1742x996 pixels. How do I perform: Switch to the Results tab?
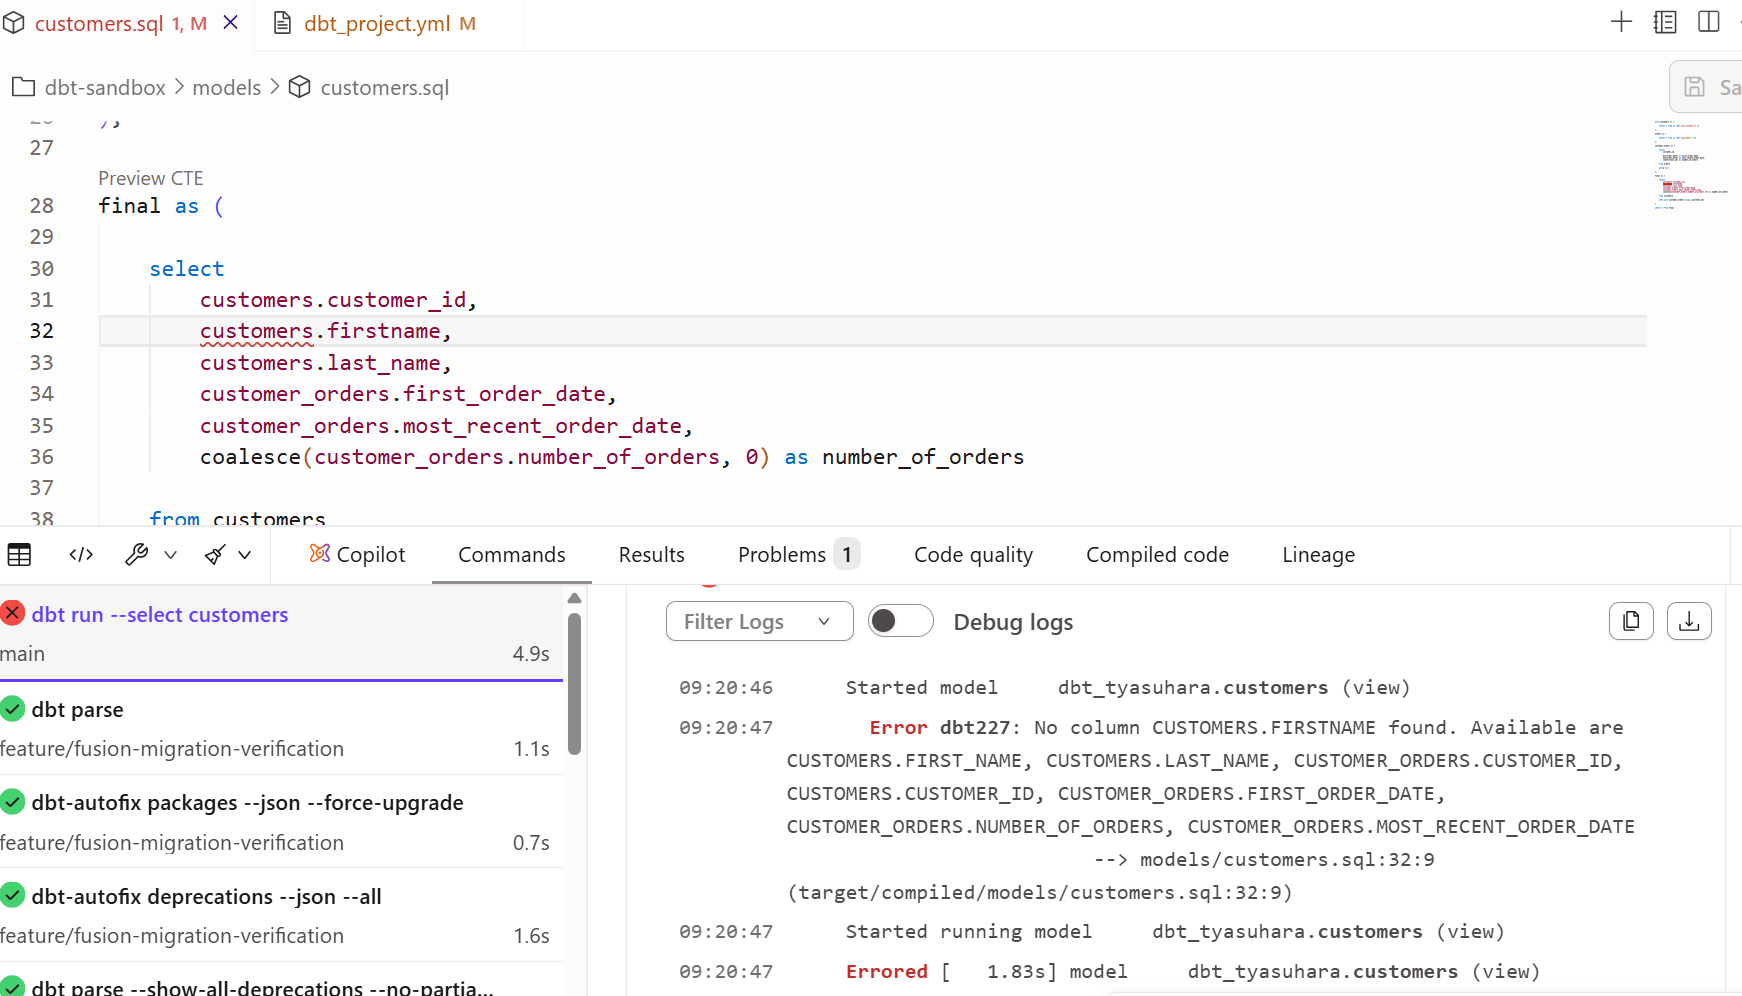652,555
